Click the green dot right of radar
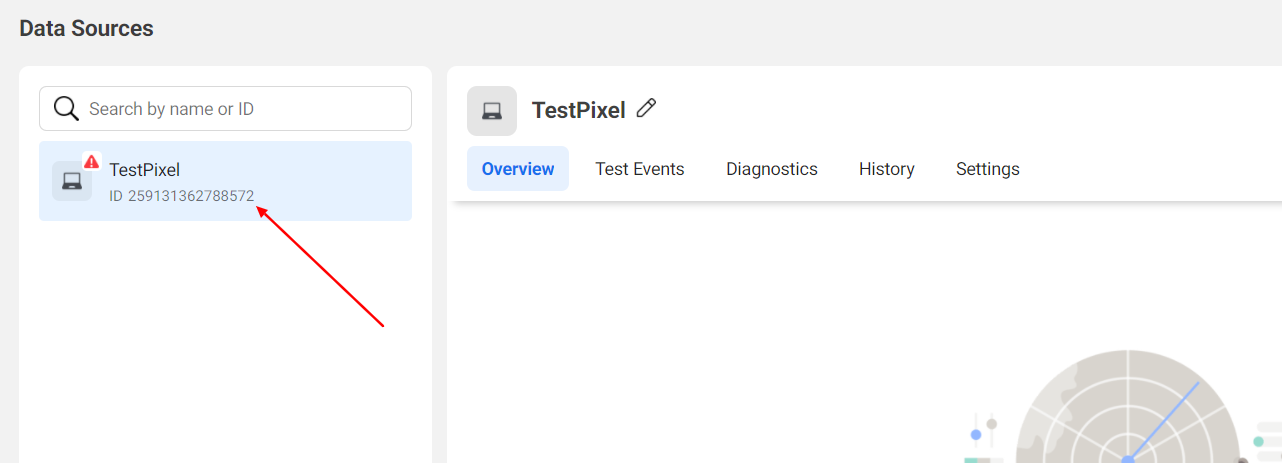1282x463 pixels. 1258,441
